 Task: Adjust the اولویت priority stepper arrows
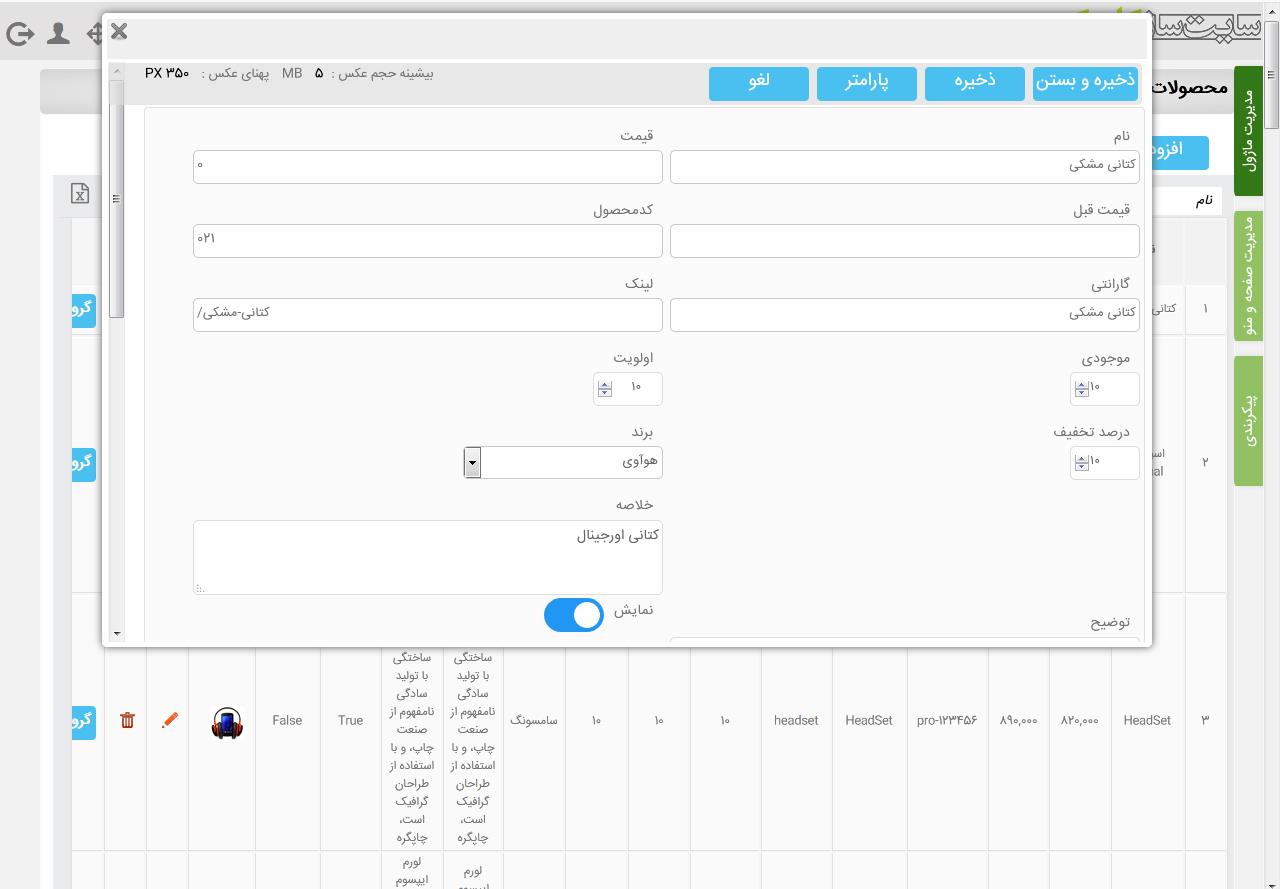[605, 389]
